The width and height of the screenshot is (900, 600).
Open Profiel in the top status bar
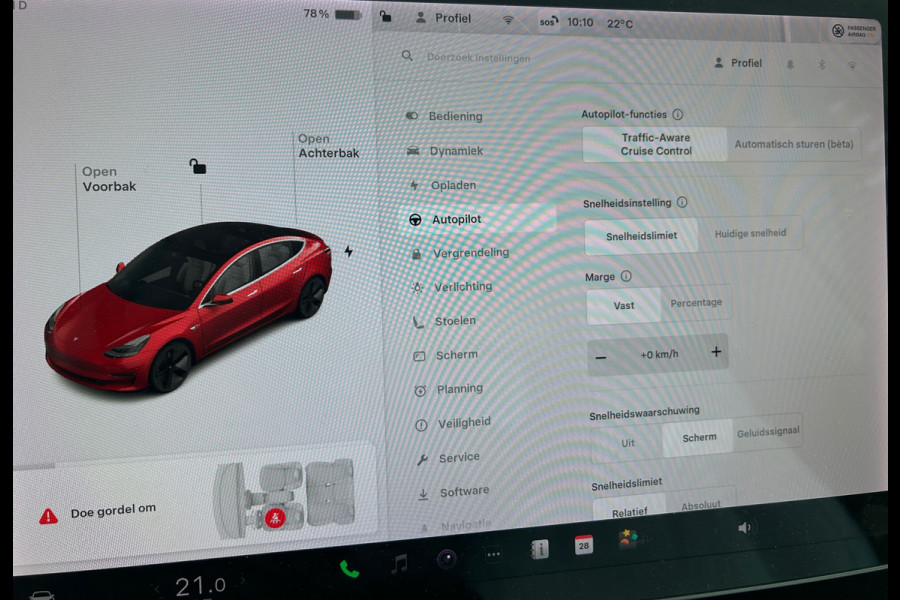(x=443, y=18)
